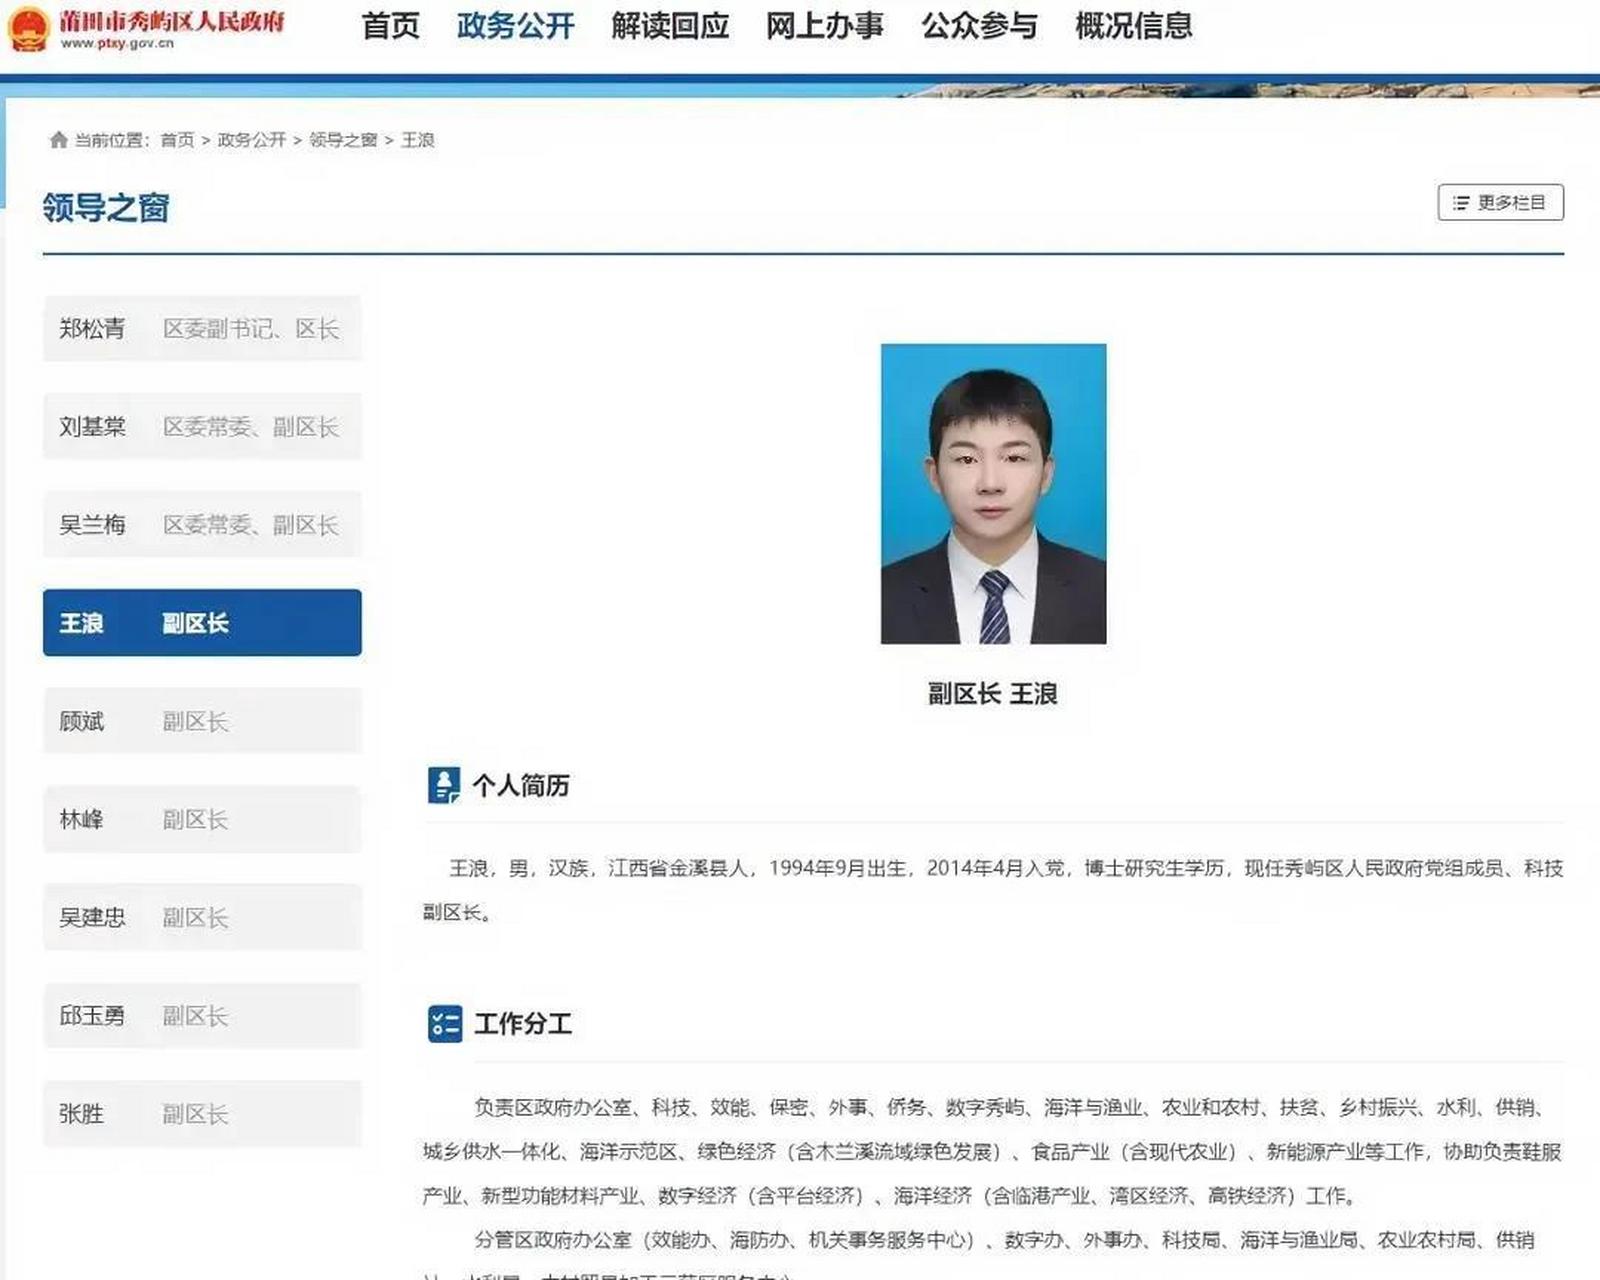This screenshot has width=1600, height=1280.
Task: Open 郑松青's leader profile
Action: point(200,329)
